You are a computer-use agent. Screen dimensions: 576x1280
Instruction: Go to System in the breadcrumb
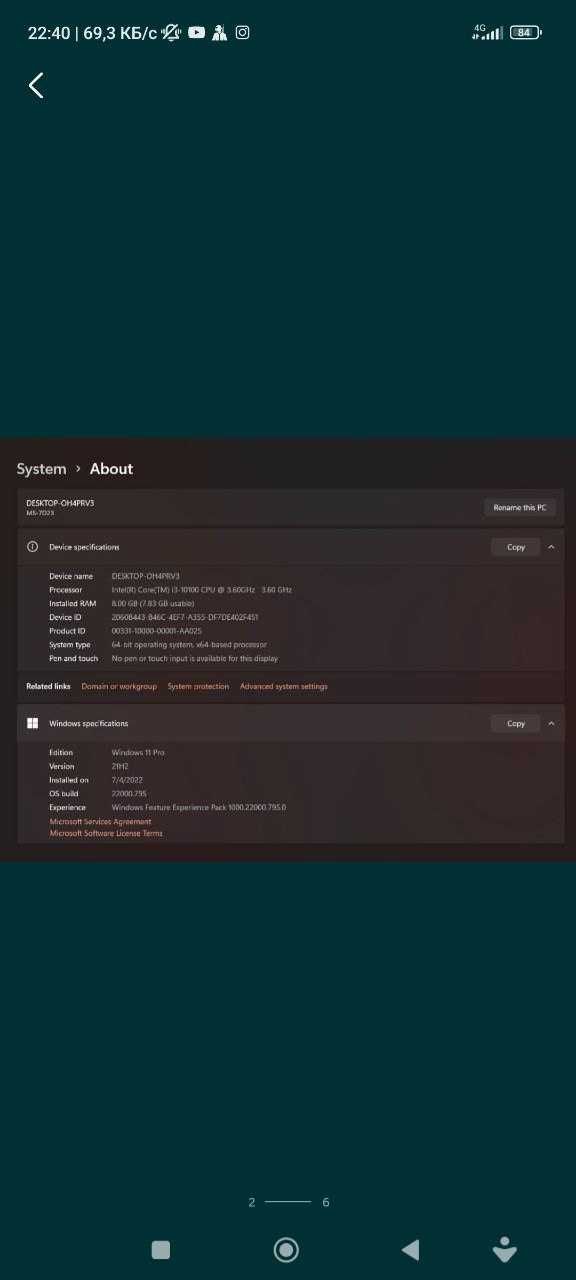point(41,469)
